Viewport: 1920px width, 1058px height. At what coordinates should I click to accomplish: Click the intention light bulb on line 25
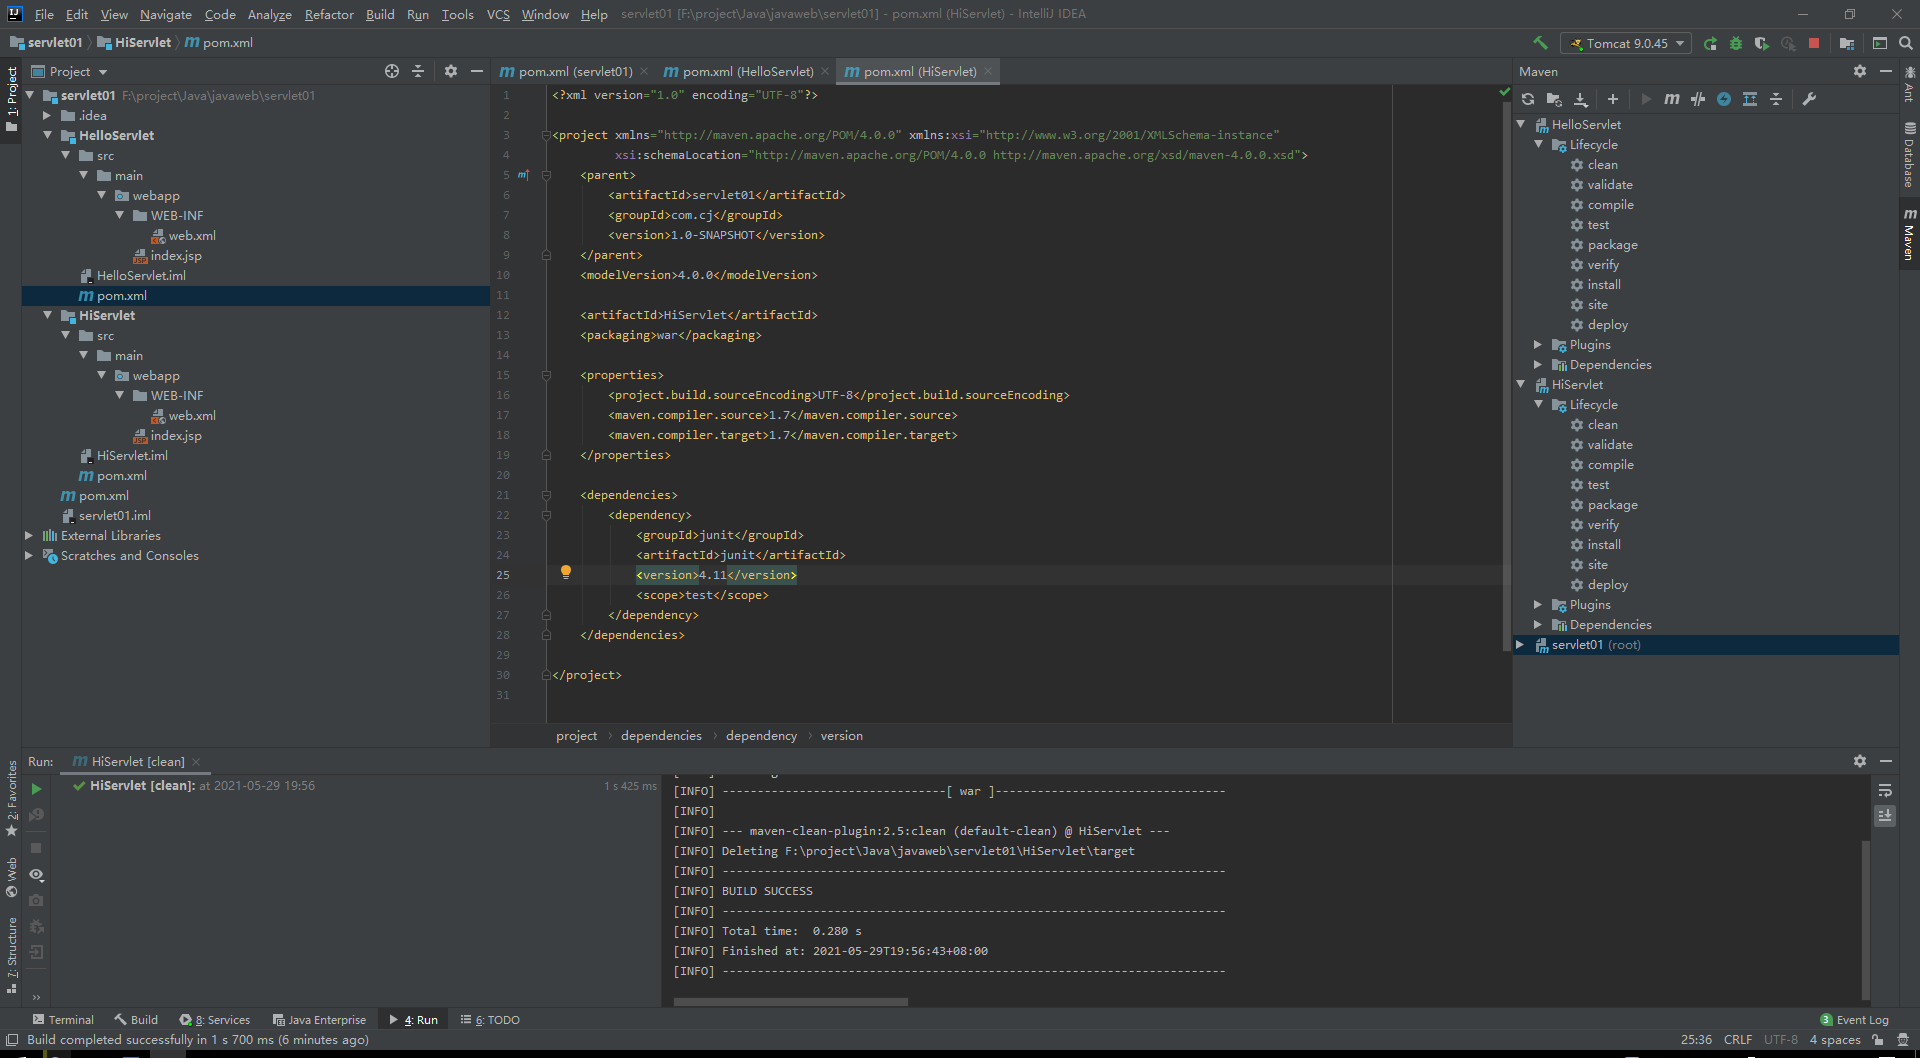(x=566, y=573)
